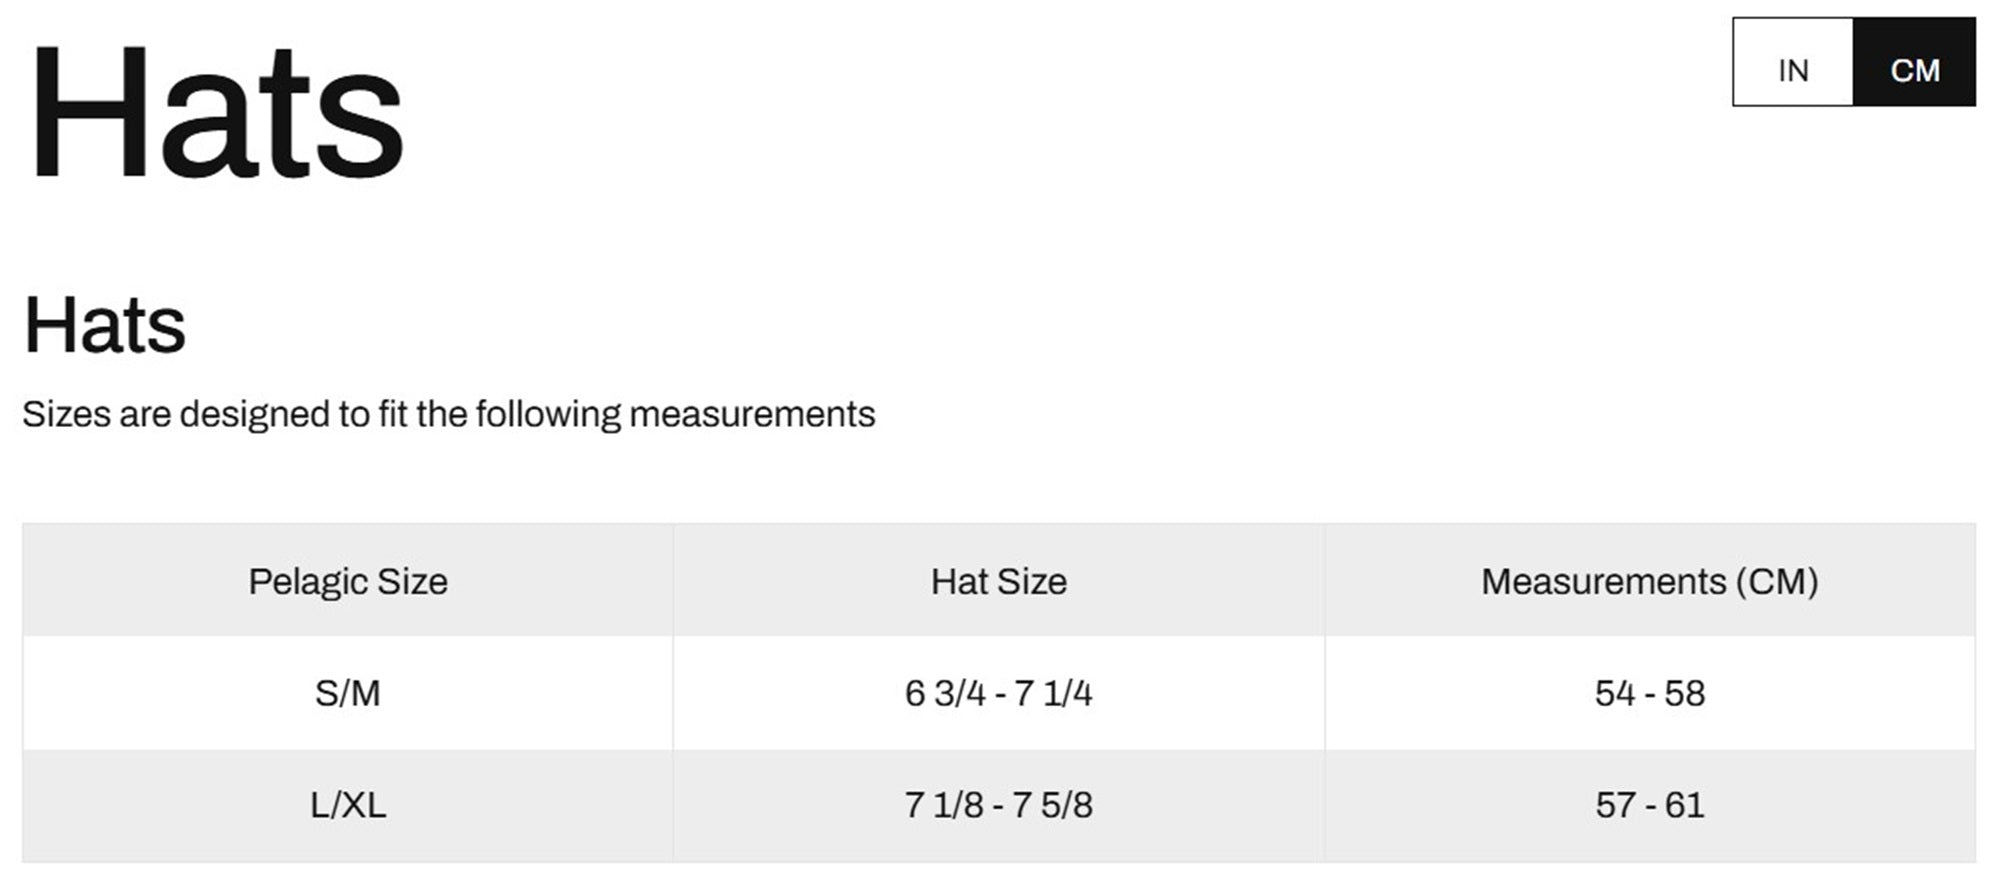The width and height of the screenshot is (2000, 885).
Task: Select the CM unit toggle
Action: click(x=1915, y=61)
